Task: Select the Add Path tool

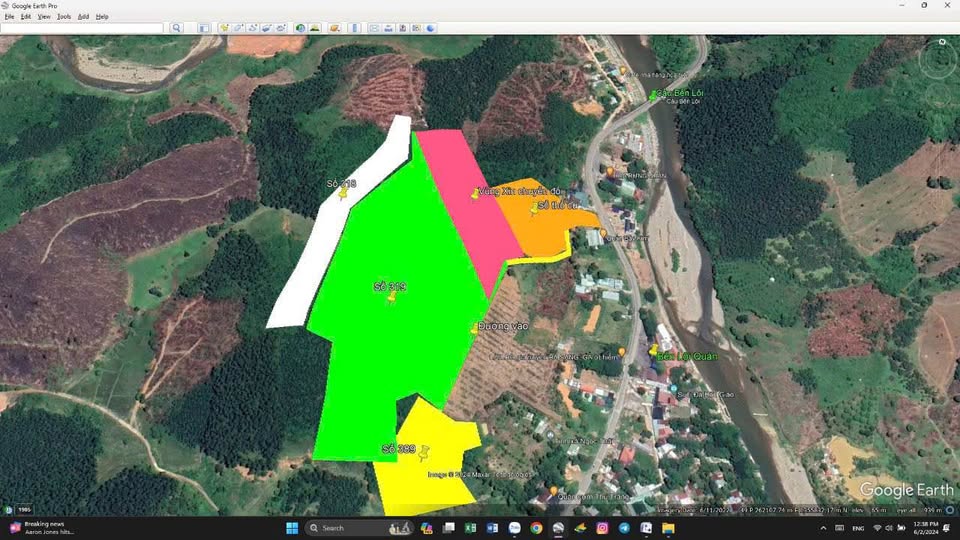Action: coord(252,28)
